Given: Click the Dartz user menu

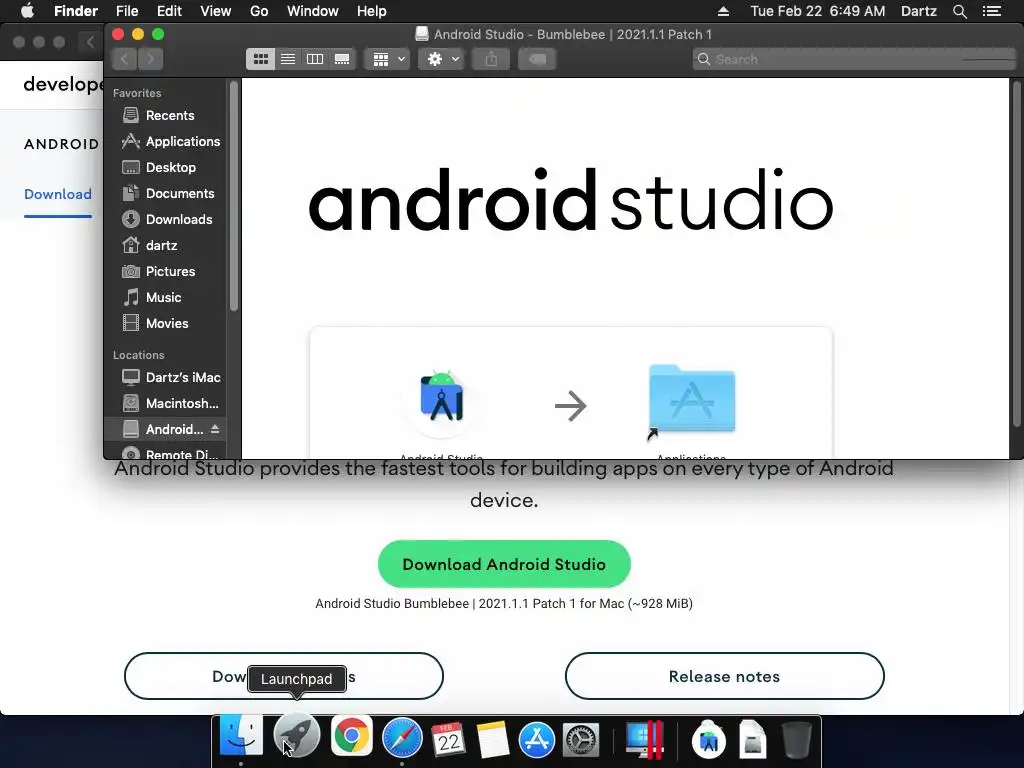Looking at the screenshot, I should coord(919,11).
